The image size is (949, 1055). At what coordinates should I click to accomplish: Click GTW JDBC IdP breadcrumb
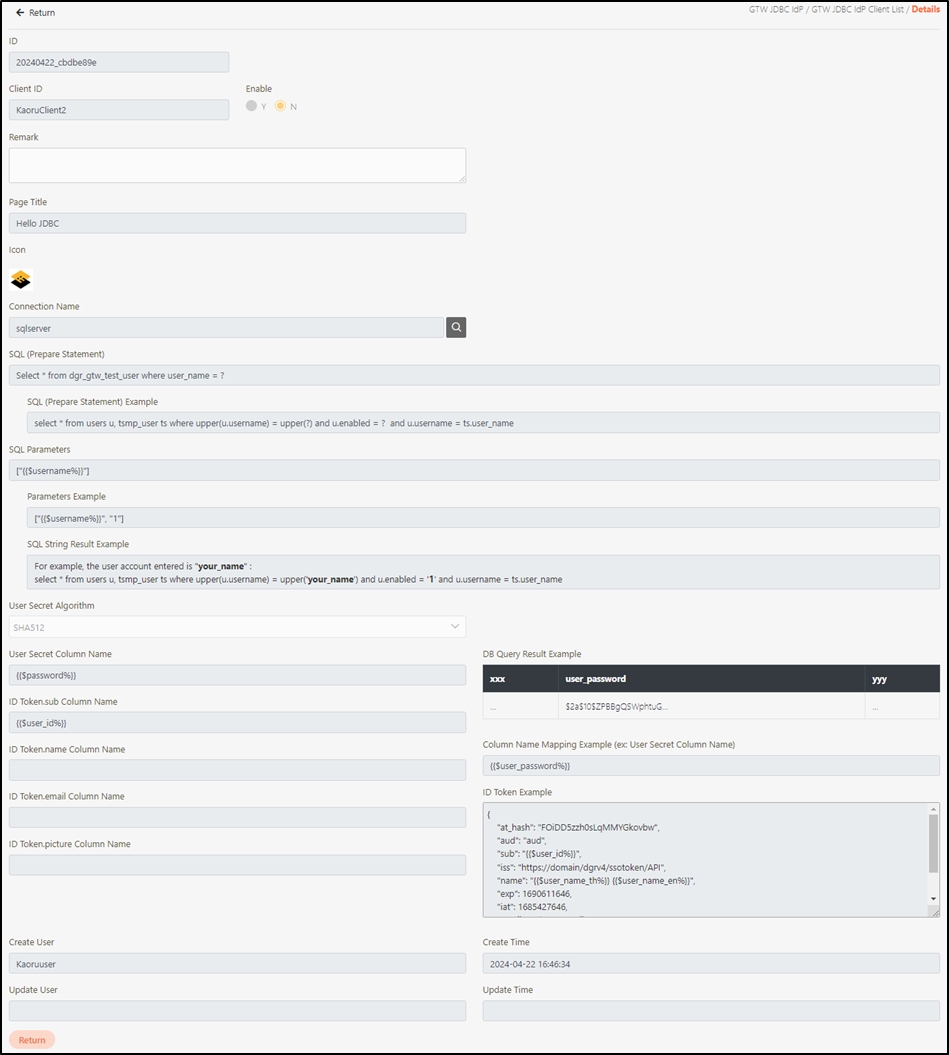[x=778, y=9]
